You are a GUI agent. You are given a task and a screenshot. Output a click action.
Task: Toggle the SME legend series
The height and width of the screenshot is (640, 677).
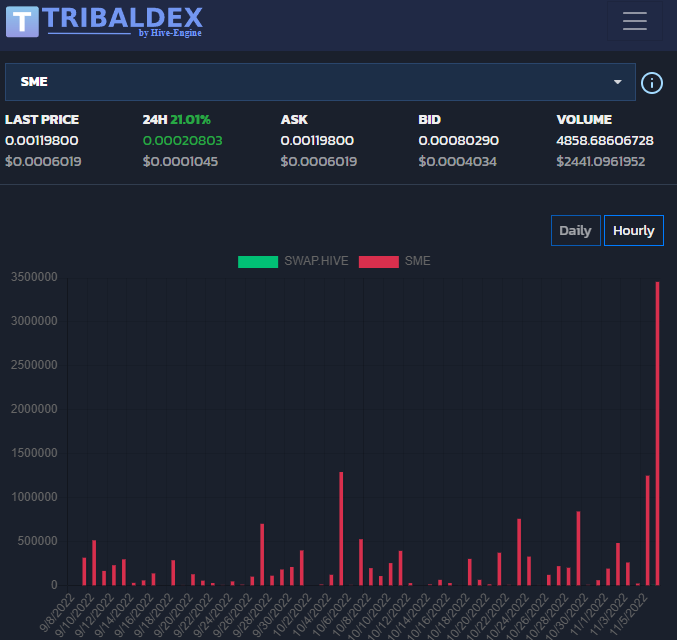(x=395, y=261)
